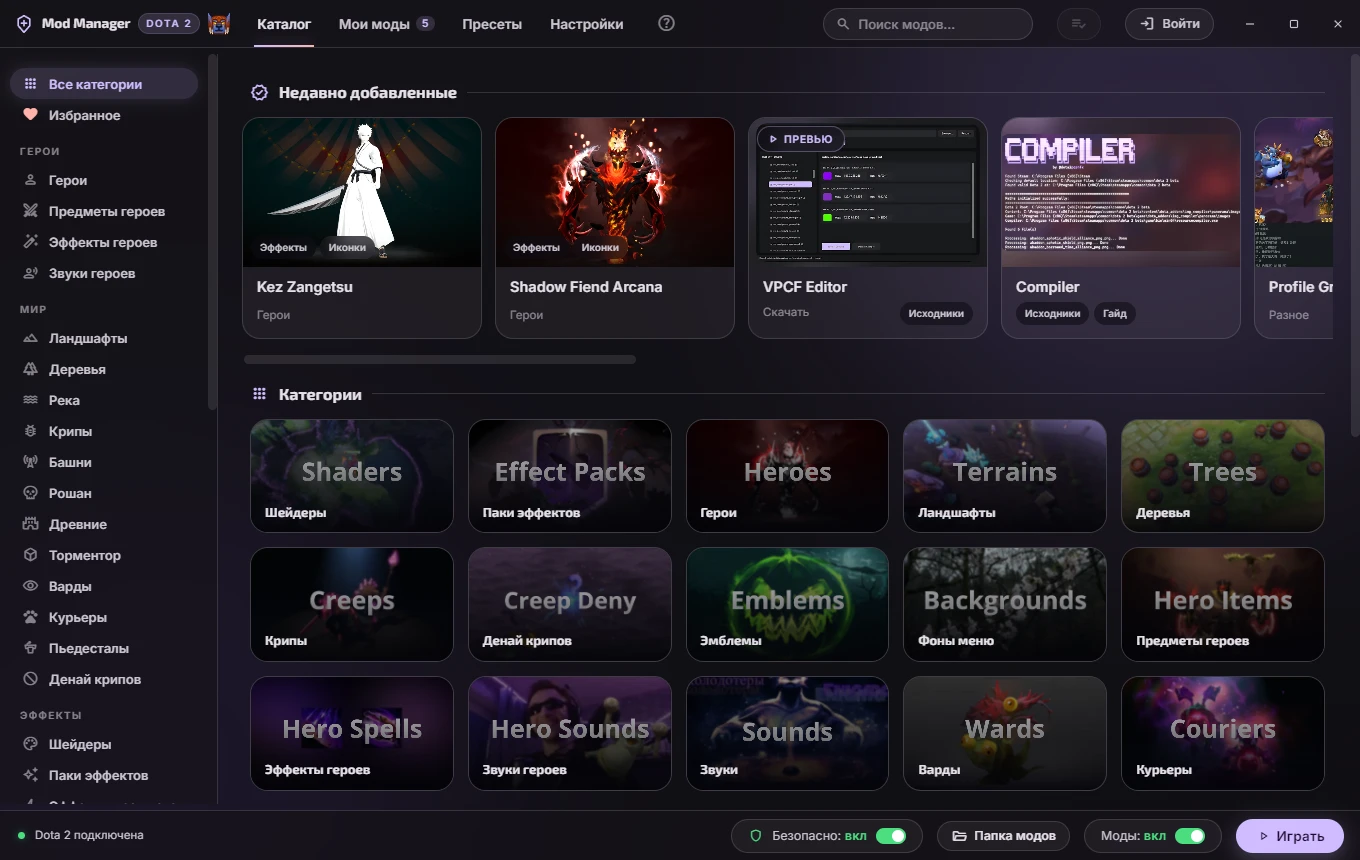Click the Ландшафты mountain icon in sidebar
Screen dimensions: 1360x860
click(30, 338)
